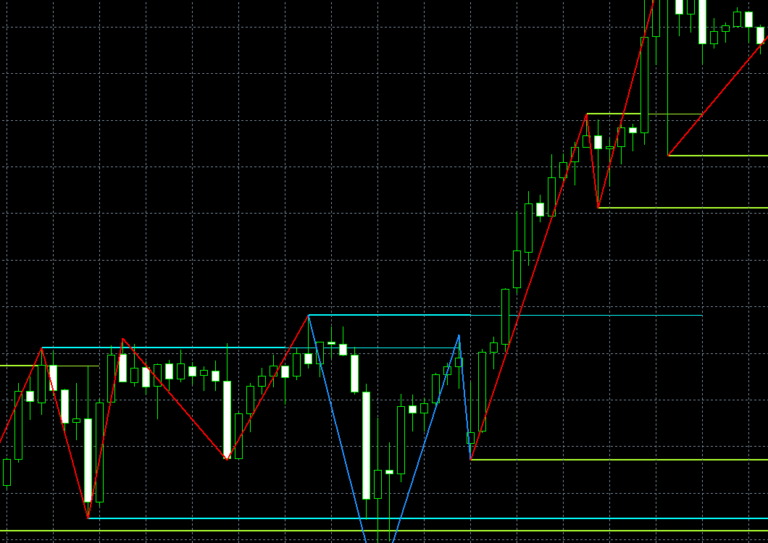Click the first red zigzag peak at far left
Viewport: 768px width, 543px height.
click(x=42, y=348)
